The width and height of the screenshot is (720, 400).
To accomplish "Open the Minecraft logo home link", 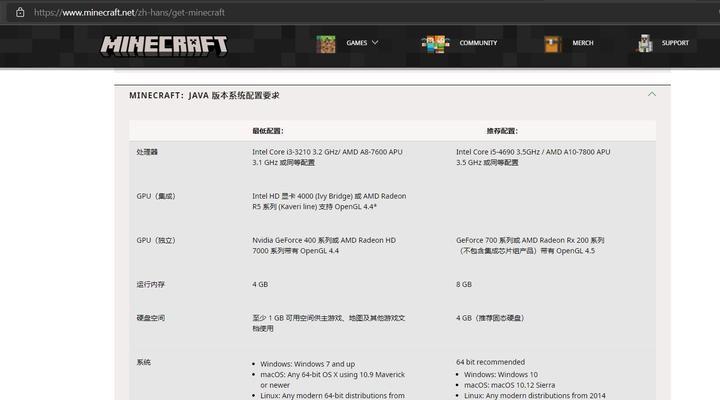I will 164,45.
